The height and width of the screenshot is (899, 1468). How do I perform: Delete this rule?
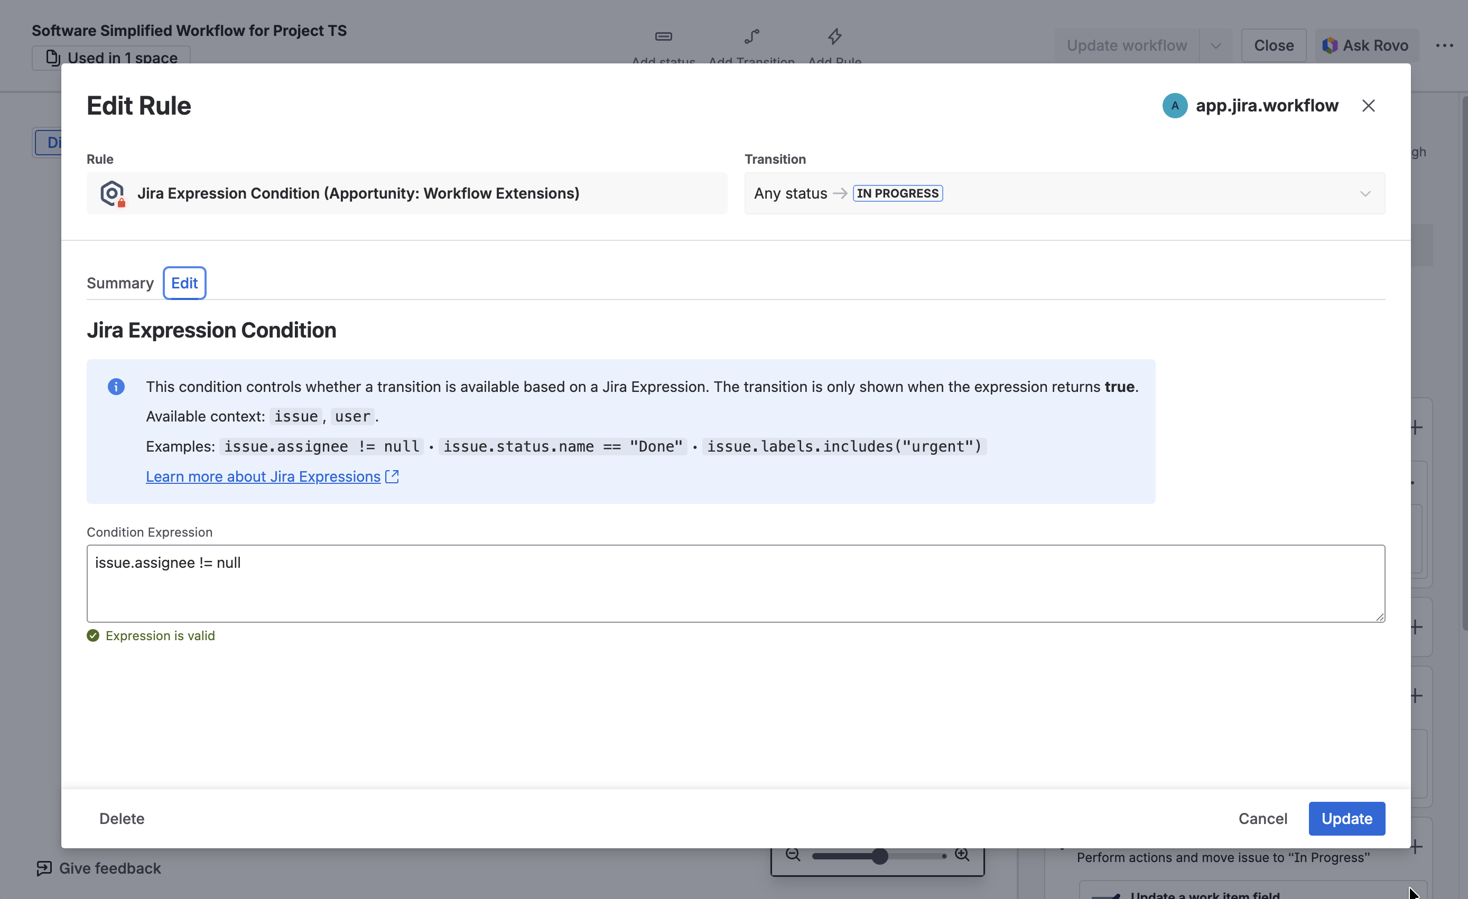(122, 818)
